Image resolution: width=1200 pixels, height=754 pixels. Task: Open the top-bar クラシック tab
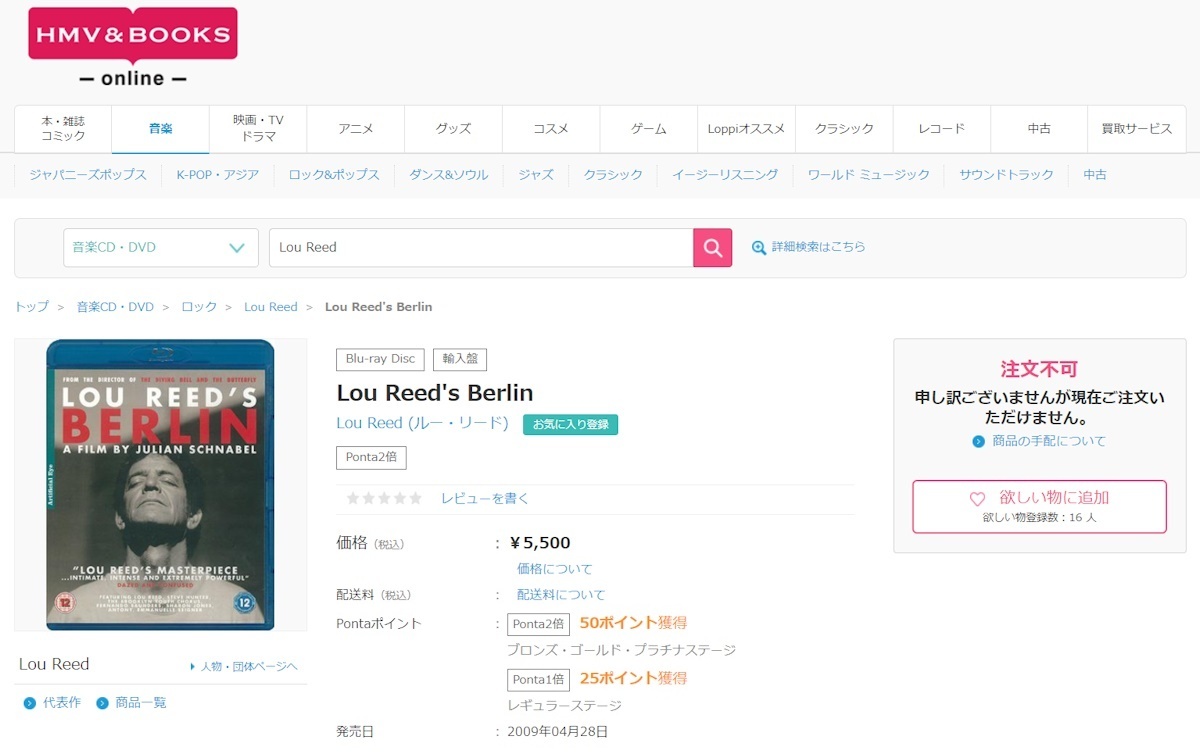pos(844,128)
